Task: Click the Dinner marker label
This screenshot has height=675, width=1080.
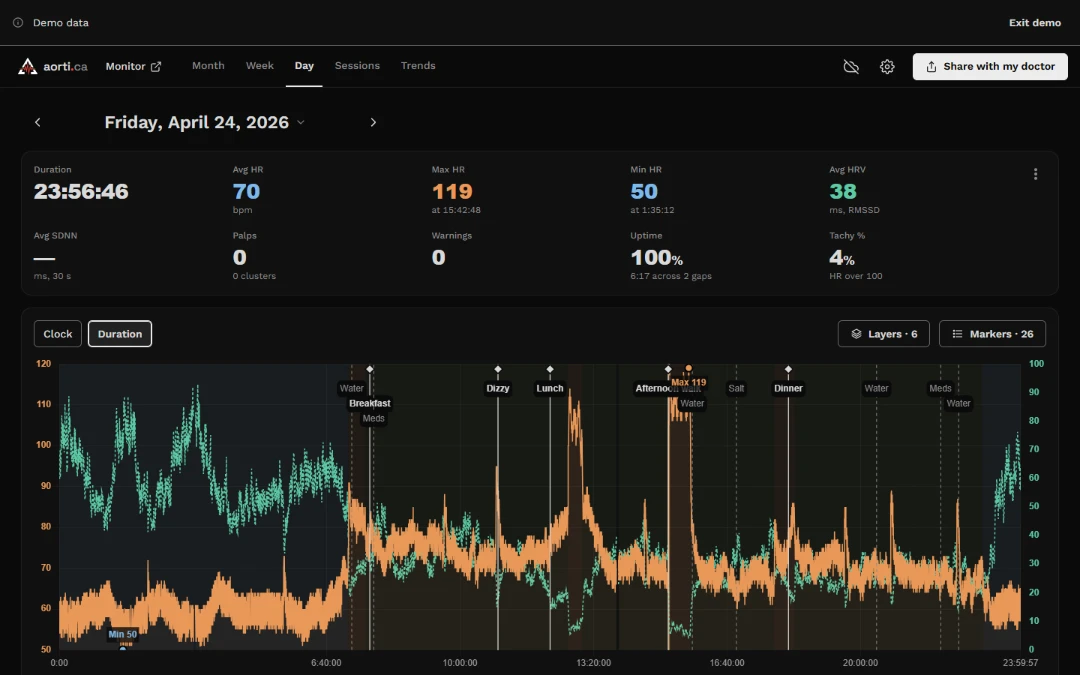Action: (788, 388)
